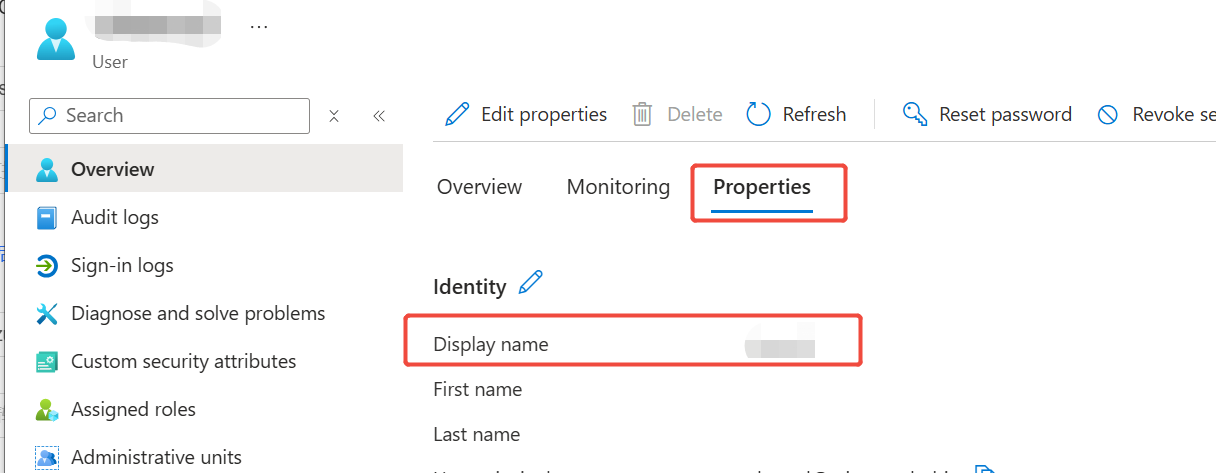
Task: Focus the sidebar Search box
Action: pyautogui.click(x=170, y=116)
